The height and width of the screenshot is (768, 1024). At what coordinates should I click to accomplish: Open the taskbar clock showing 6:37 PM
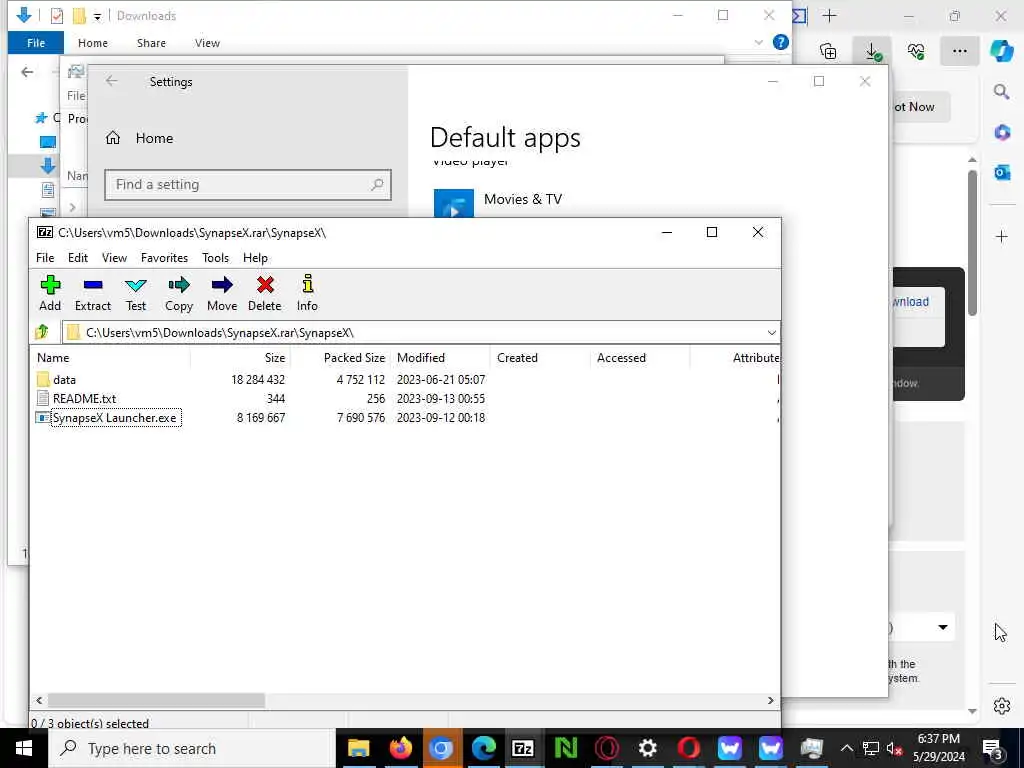click(x=938, y=748)
